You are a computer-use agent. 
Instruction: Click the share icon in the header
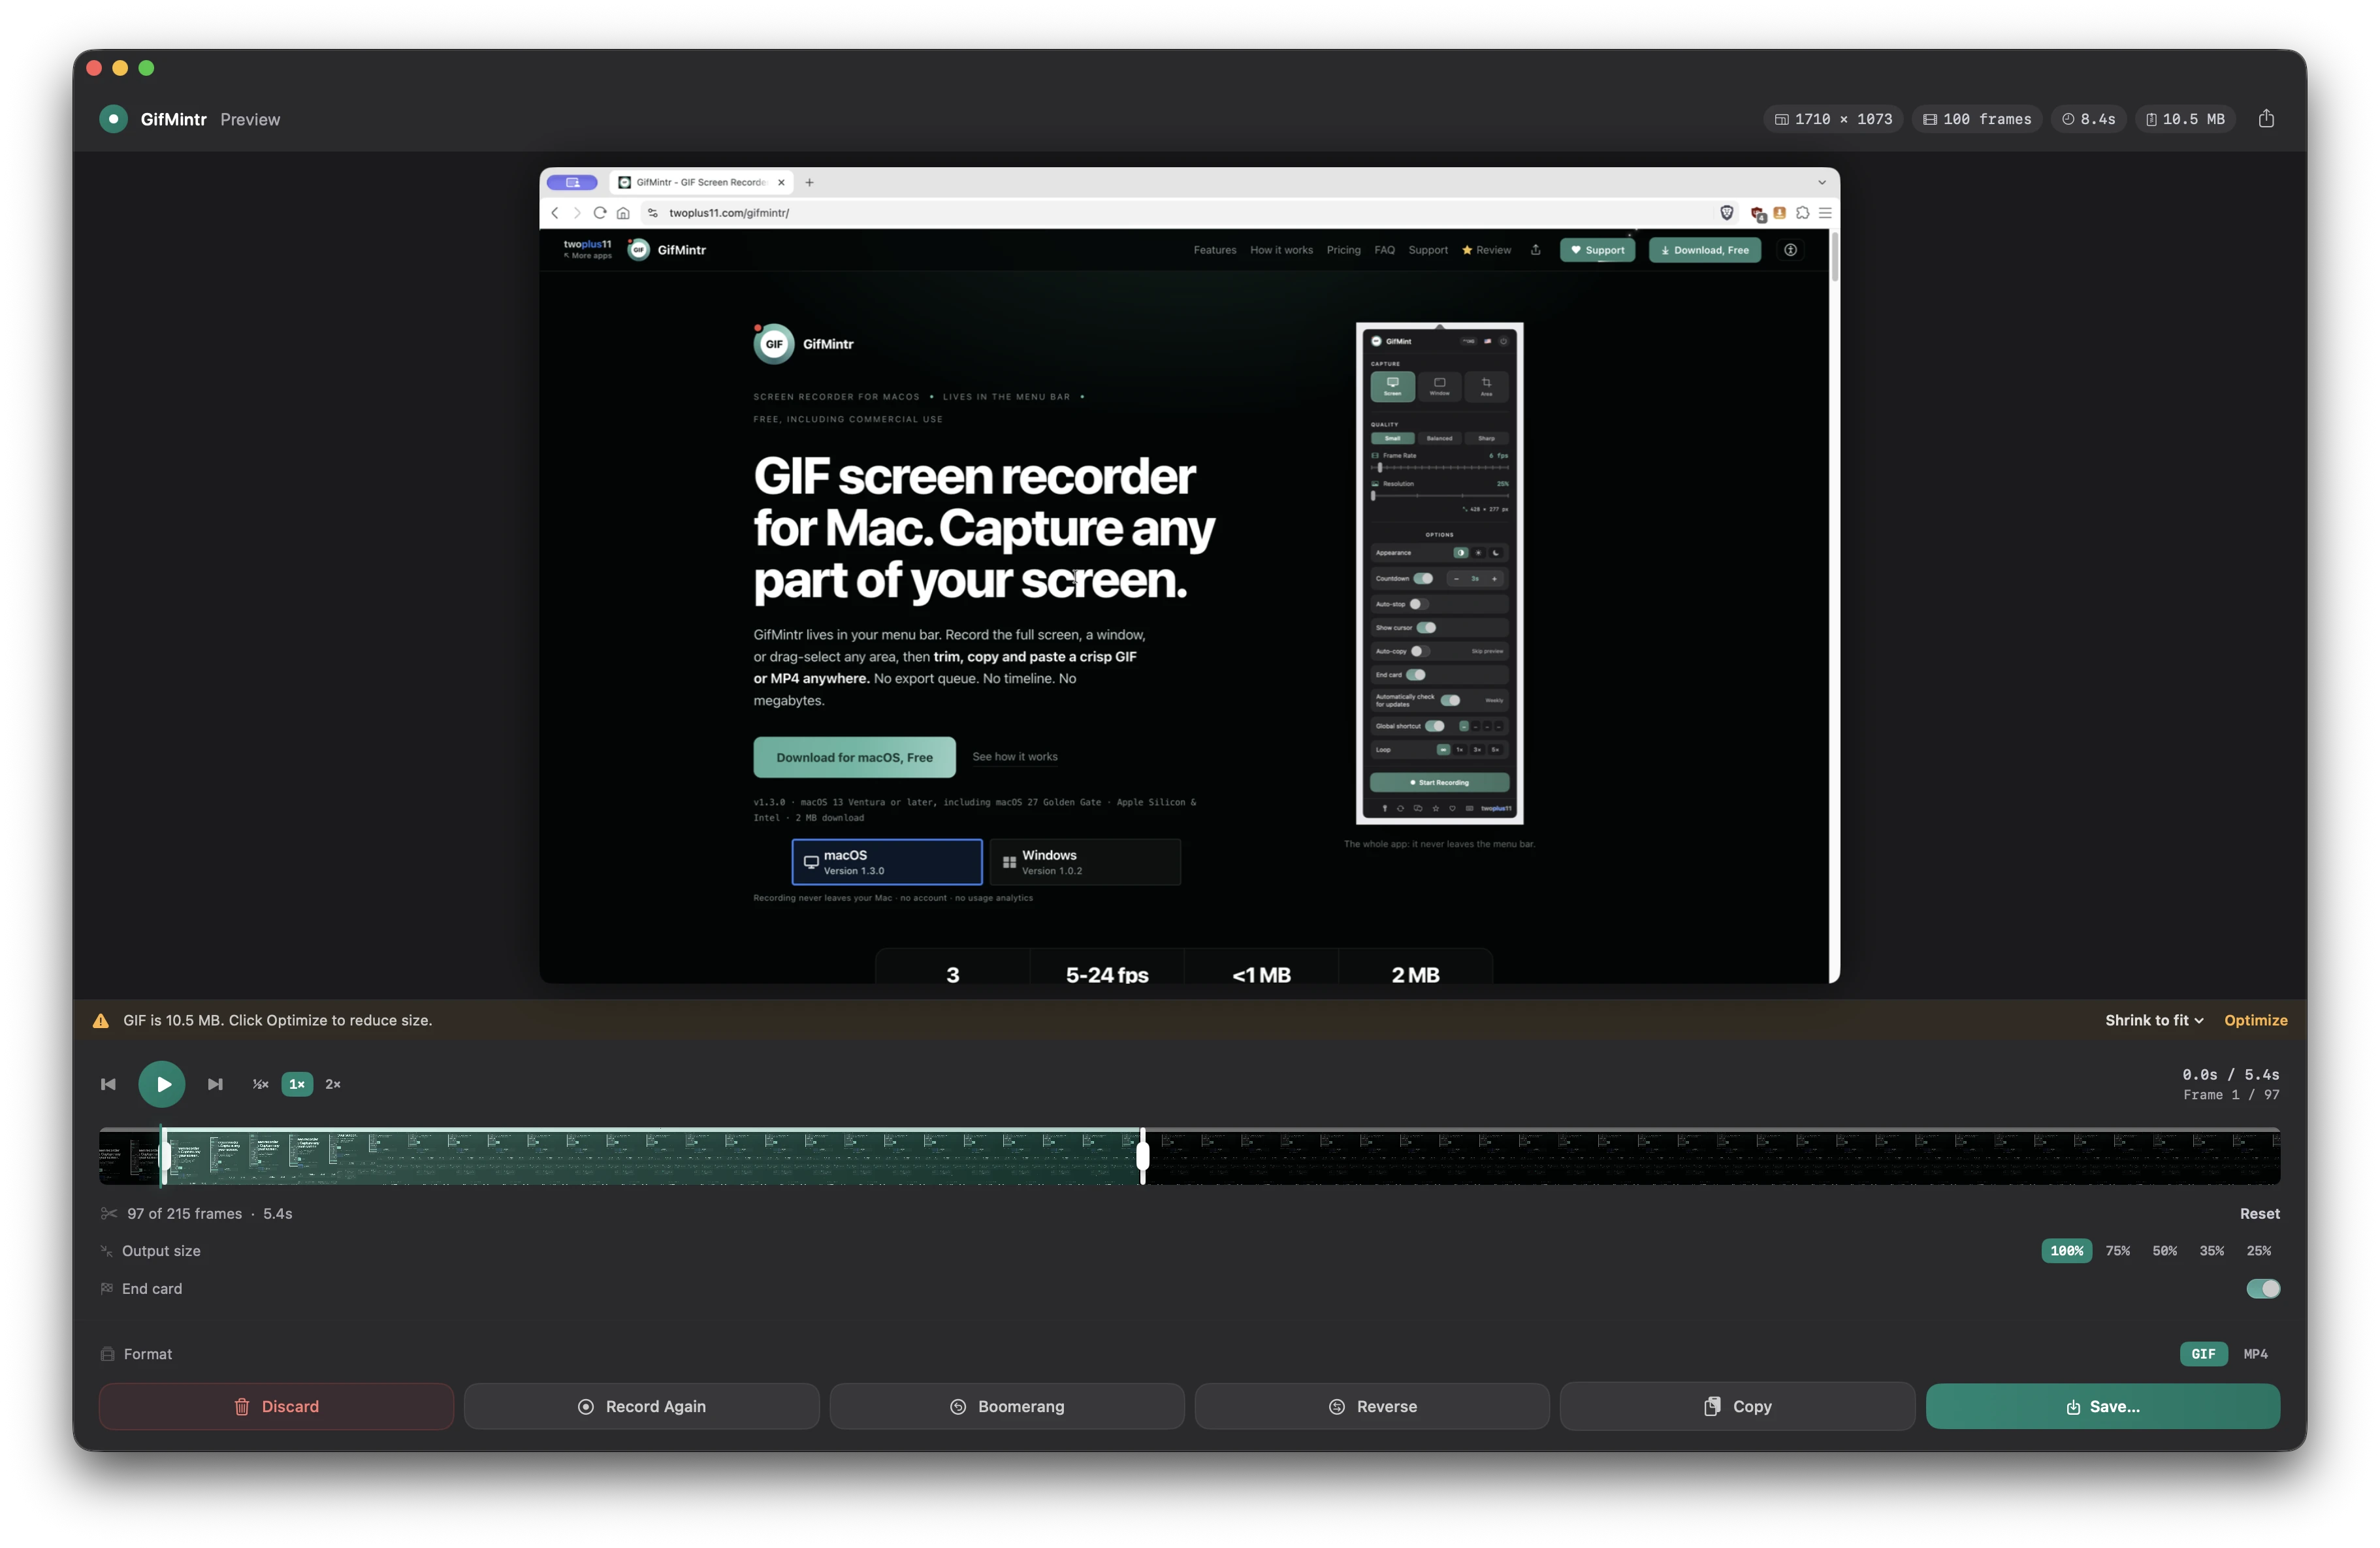[x=2266, y=119]
